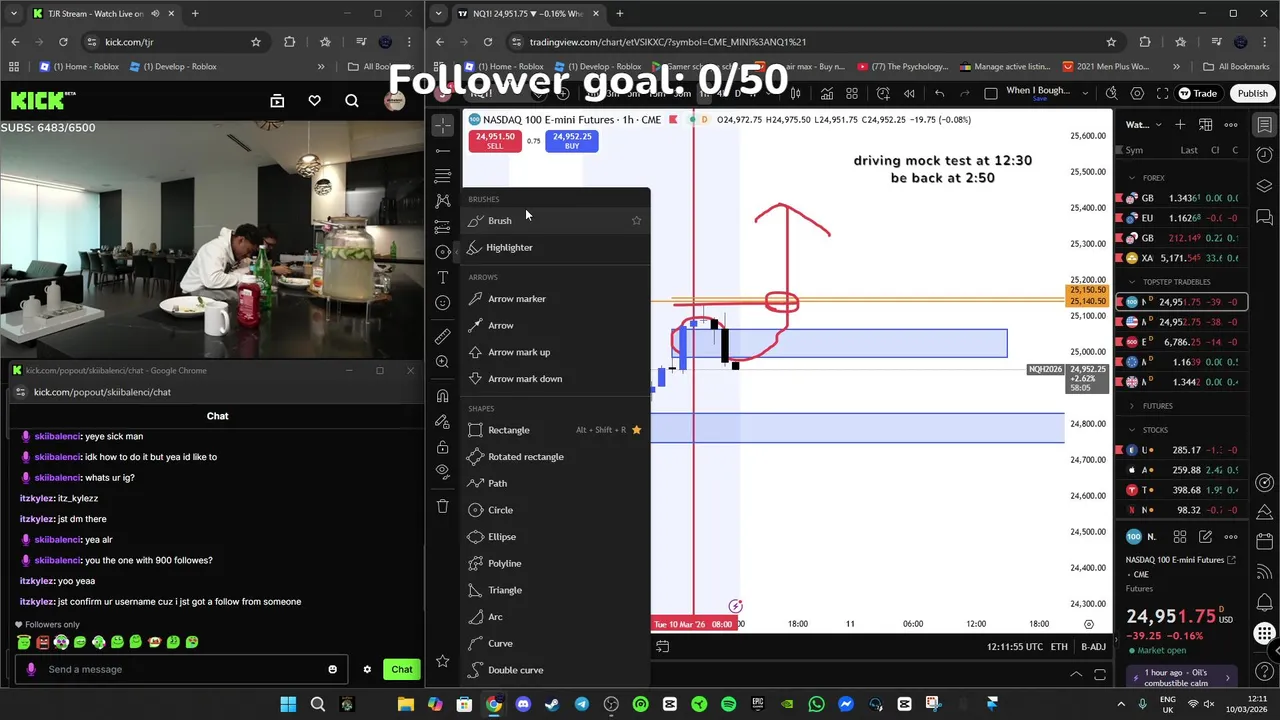Expand the FUTURES watchlist section
This screenshot has height=720, width=1280.
[x=1132, y=406]
